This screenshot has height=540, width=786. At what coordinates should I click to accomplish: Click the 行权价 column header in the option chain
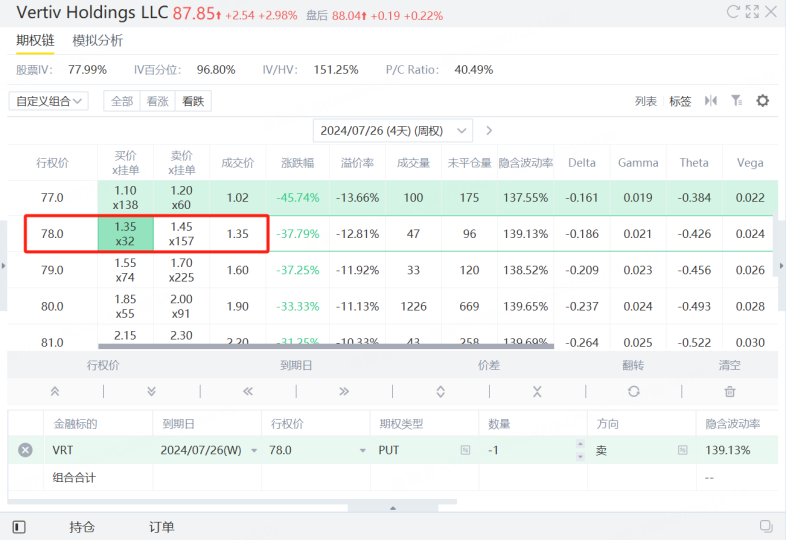click(x=52, y=163)
